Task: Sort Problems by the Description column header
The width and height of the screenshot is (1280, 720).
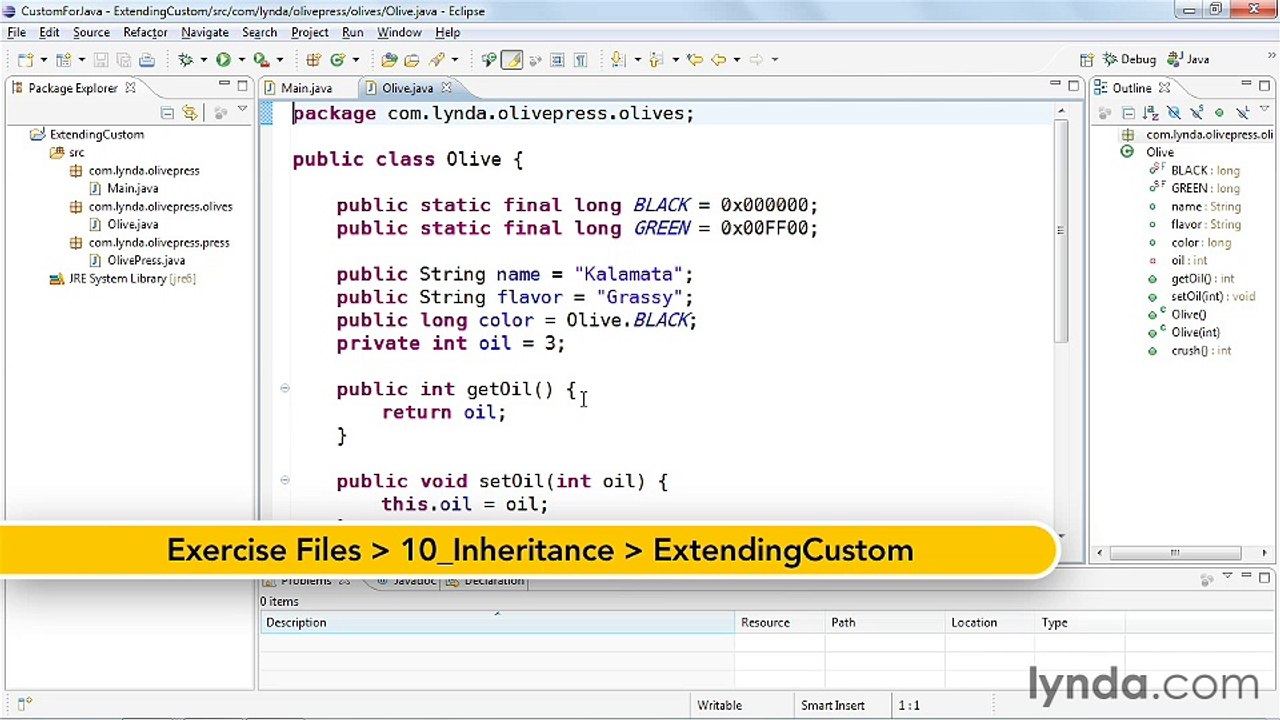Action: [496, 623]
